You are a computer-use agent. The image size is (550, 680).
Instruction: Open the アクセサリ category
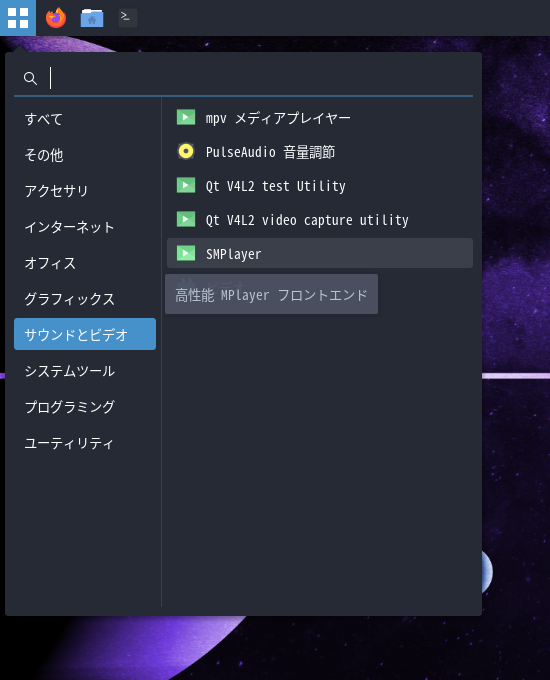tap(85, 190)
